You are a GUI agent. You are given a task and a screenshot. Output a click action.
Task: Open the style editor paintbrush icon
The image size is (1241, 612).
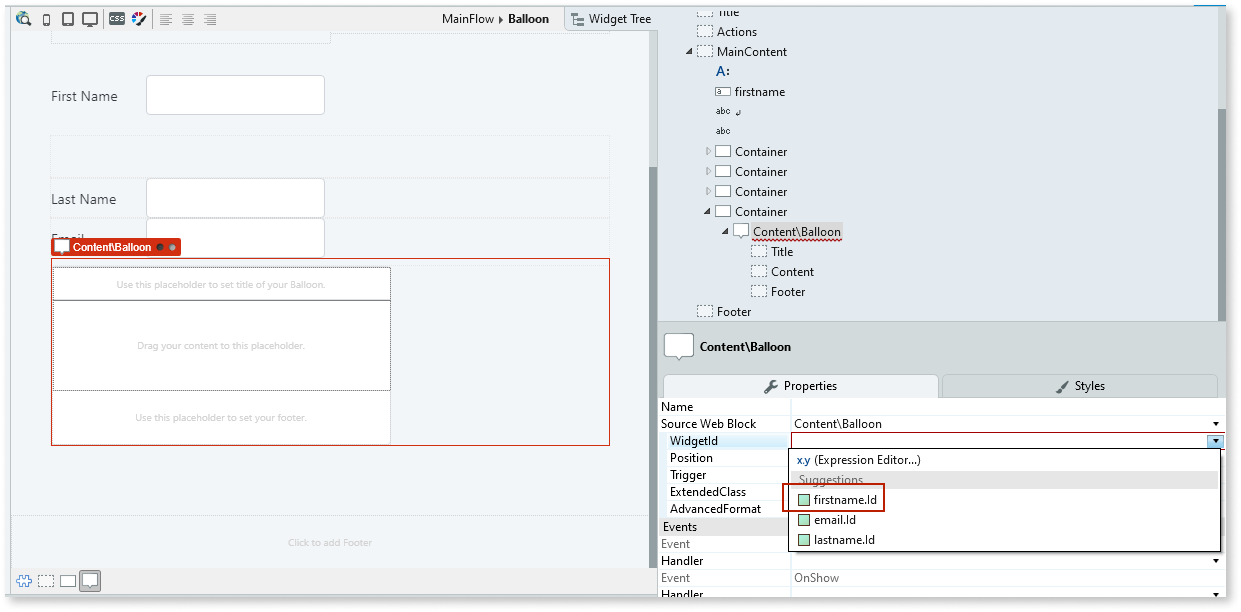[x=140, y=18]
